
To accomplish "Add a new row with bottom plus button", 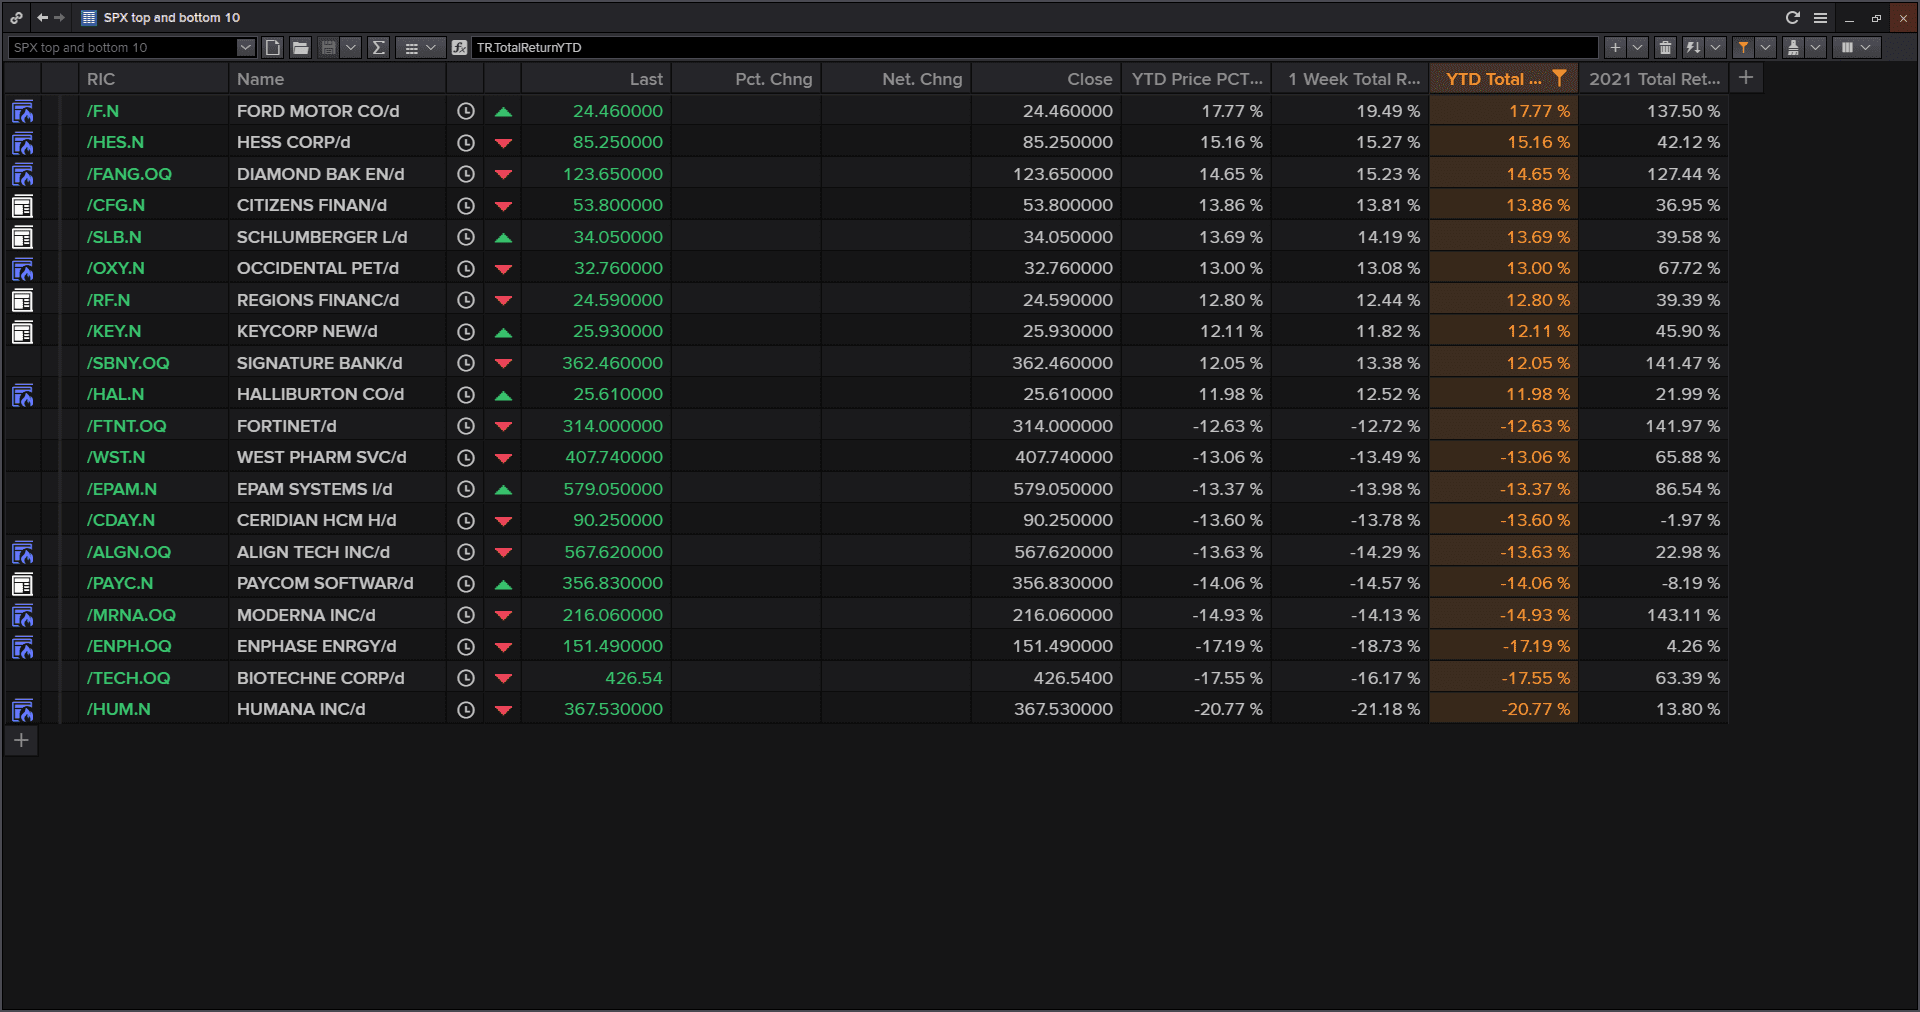I will [x=21, y=741].
